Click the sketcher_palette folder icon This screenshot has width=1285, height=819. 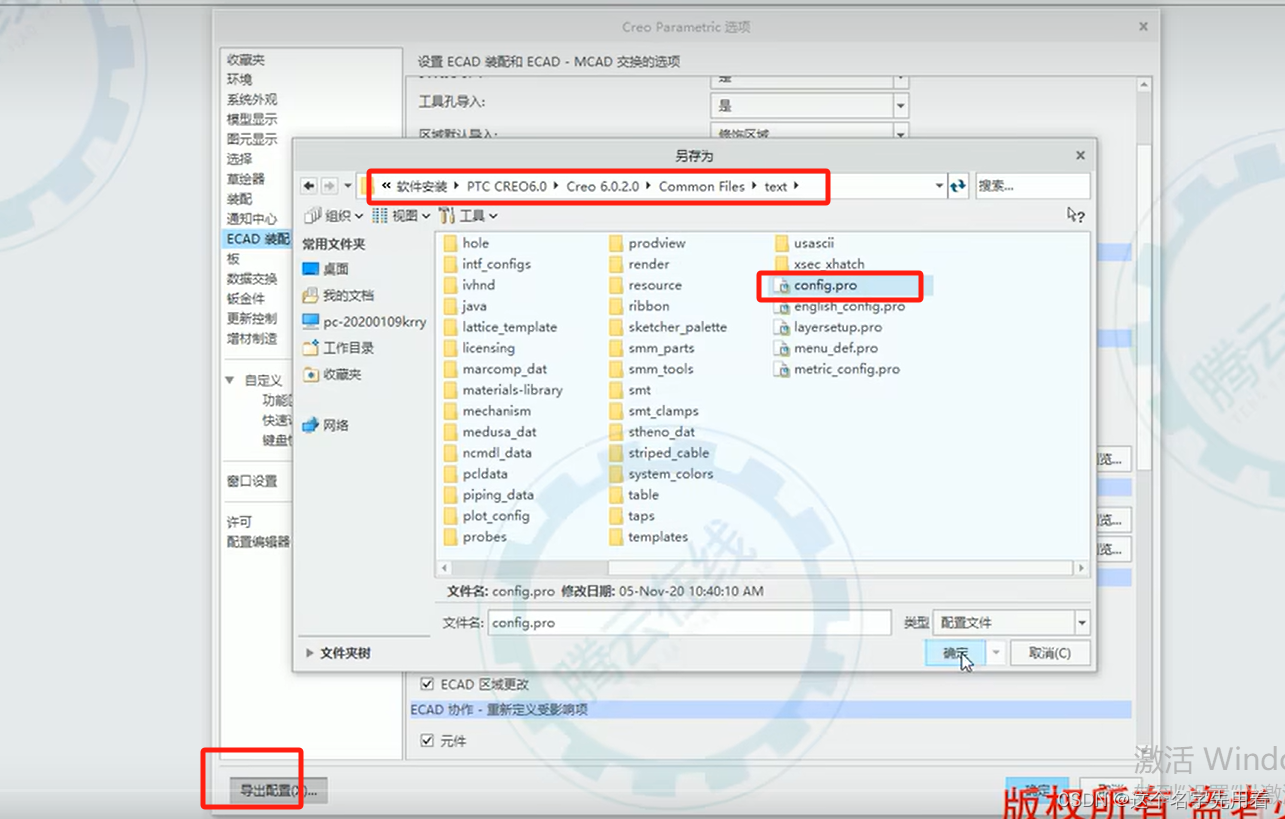[x=616, y=327]
